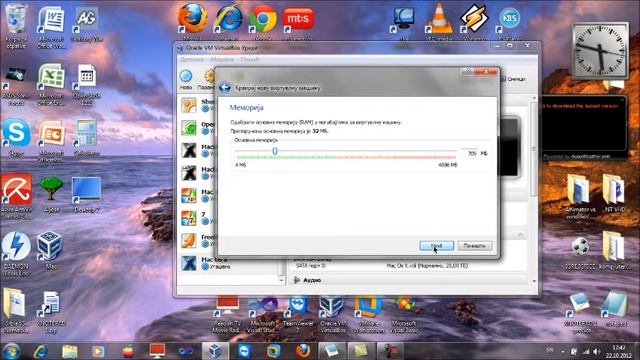Screen dimensions: 640x360
Task: Focus the memory size MB input field
Action: click(470, 153)
